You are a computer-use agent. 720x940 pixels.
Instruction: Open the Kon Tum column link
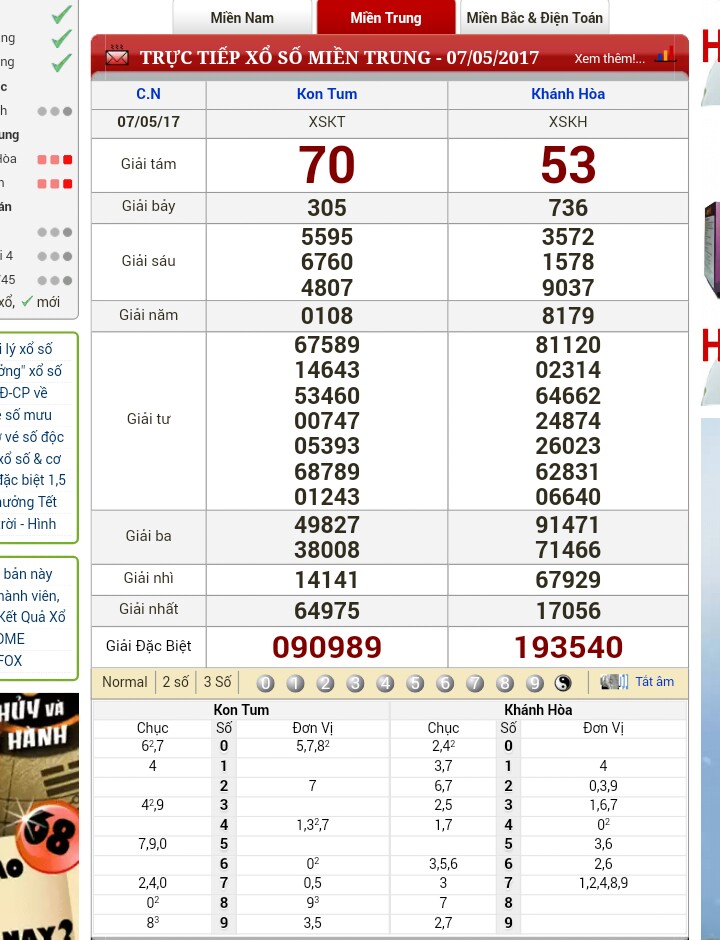327,94
